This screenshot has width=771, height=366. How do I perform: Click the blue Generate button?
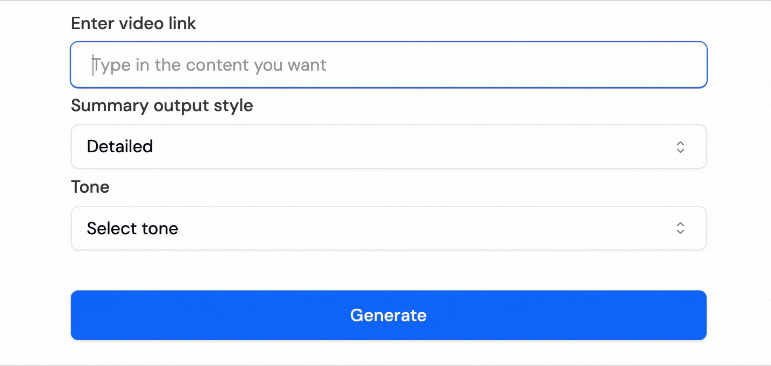[x=388, y=315]
